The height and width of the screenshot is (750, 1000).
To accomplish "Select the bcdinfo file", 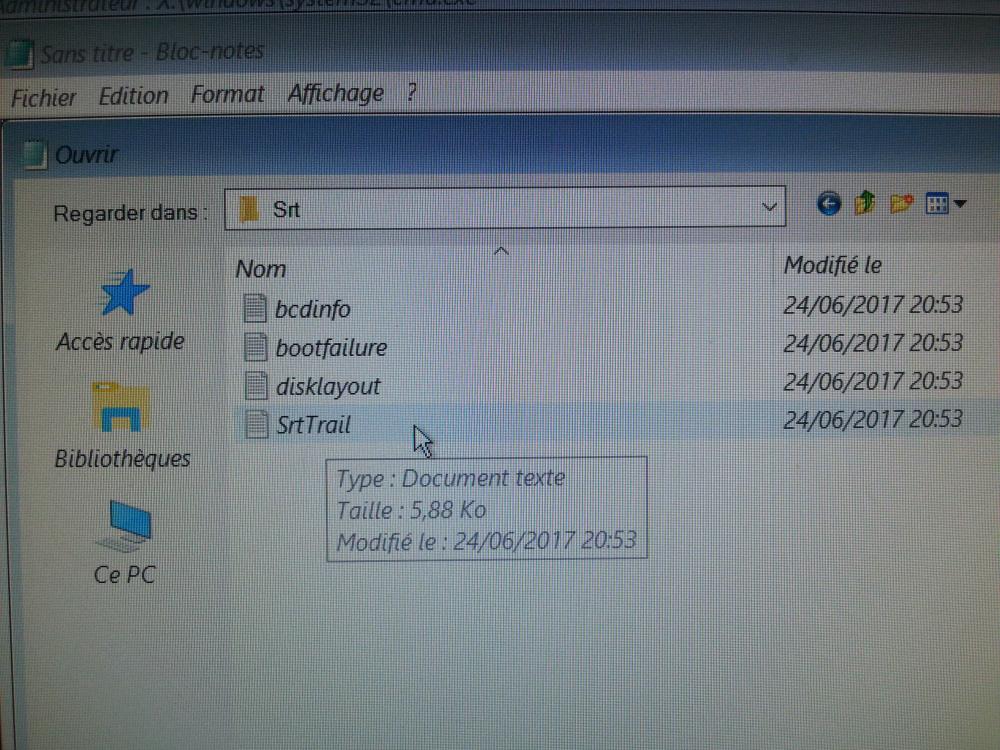I will pos(312,309).
